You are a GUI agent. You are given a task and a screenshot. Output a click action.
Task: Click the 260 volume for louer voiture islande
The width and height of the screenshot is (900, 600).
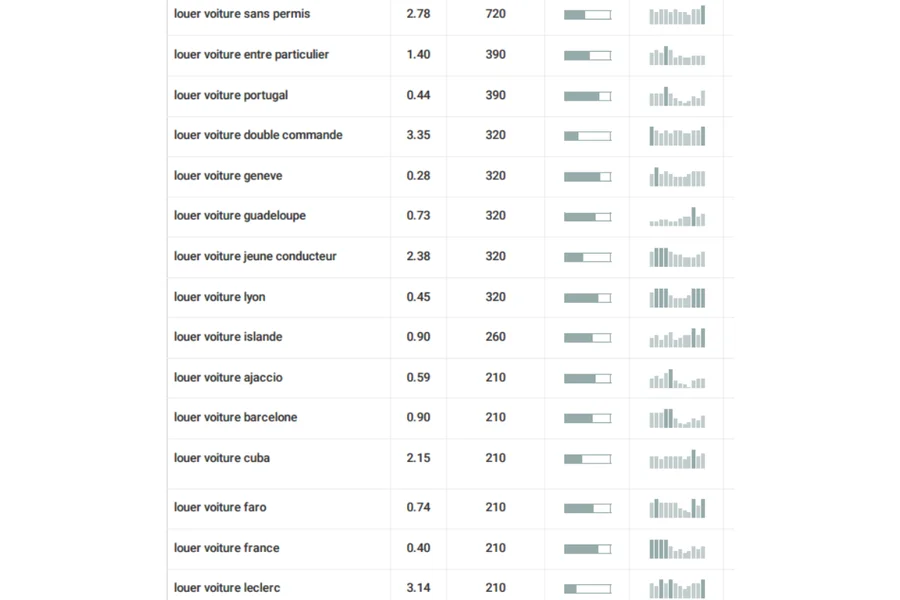pos(496,337)
